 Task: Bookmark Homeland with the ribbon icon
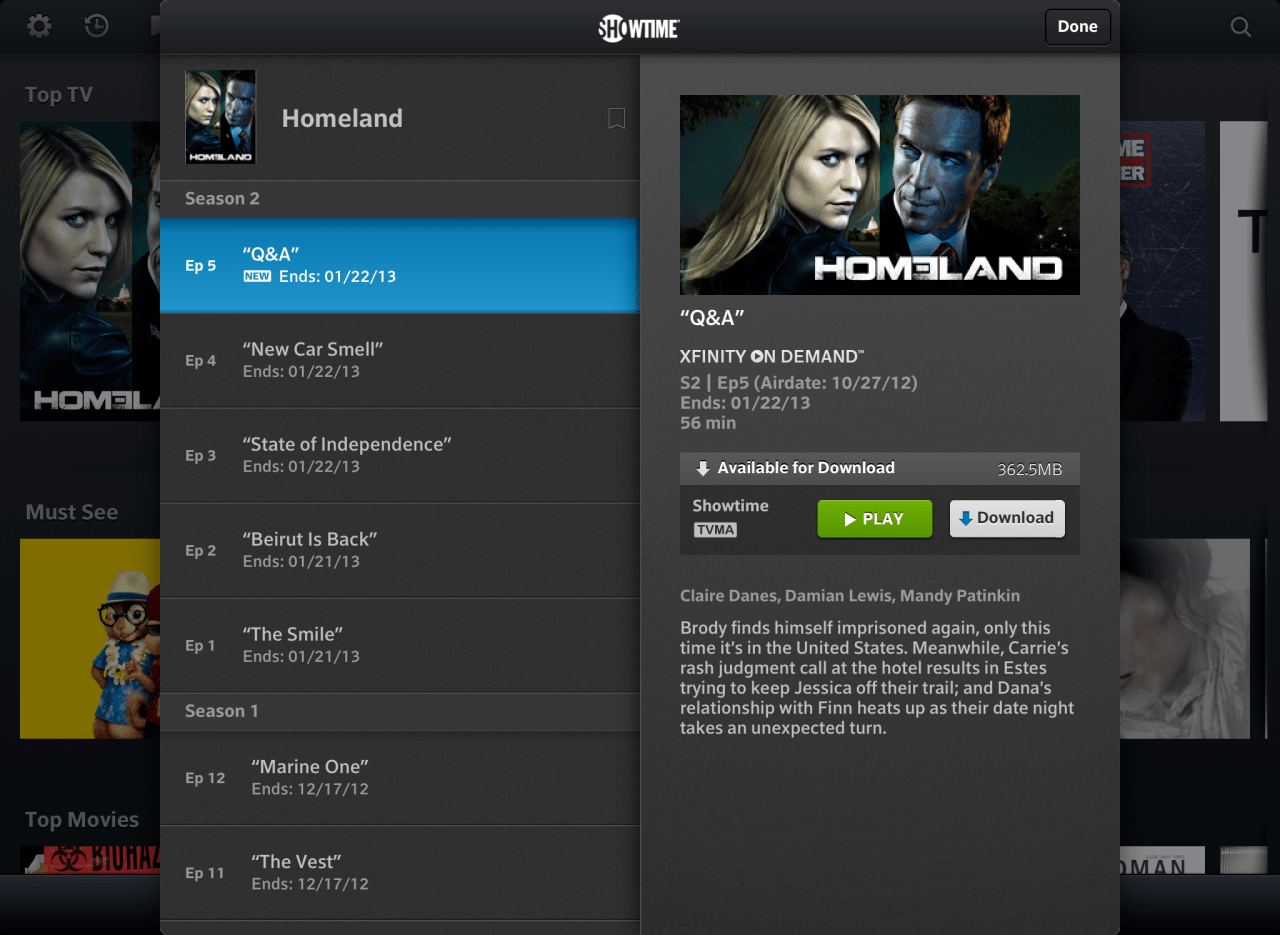click(617, 118)
